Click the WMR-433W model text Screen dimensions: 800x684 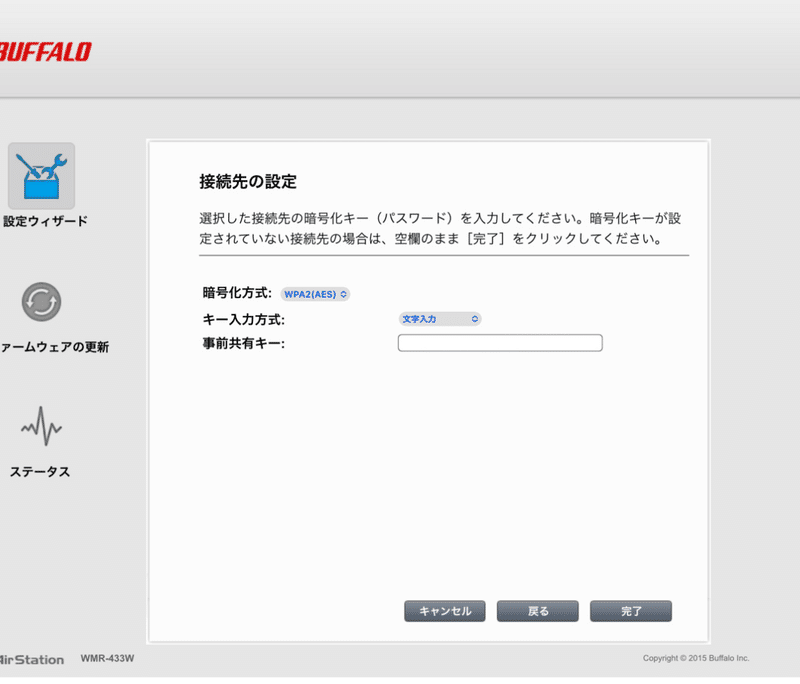tap(108, 658)
